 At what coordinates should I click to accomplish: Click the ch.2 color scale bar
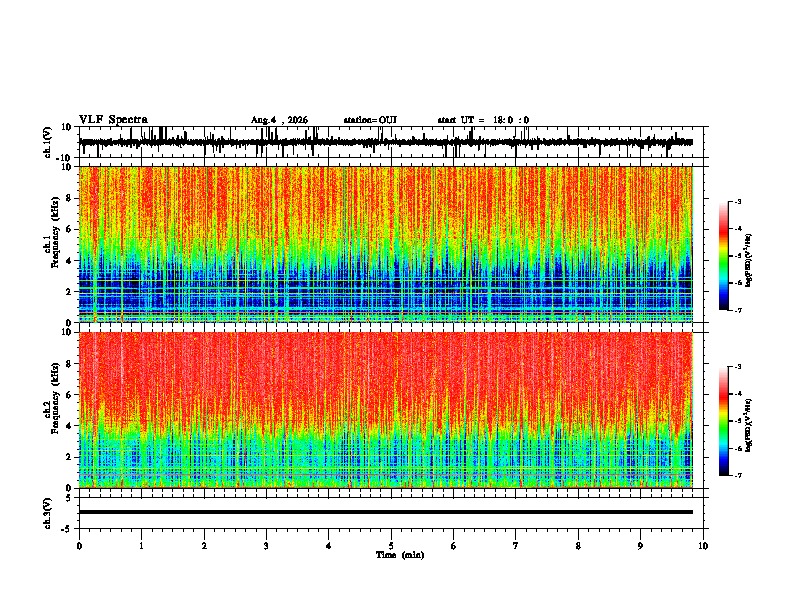(x=723, y=421)
